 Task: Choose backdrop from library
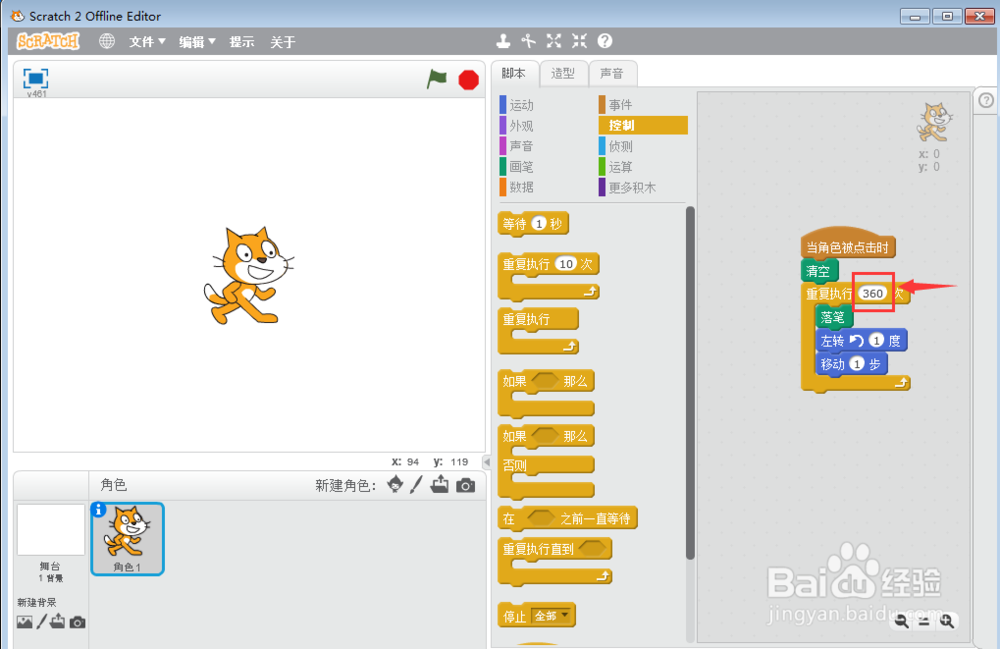(25, 622)
